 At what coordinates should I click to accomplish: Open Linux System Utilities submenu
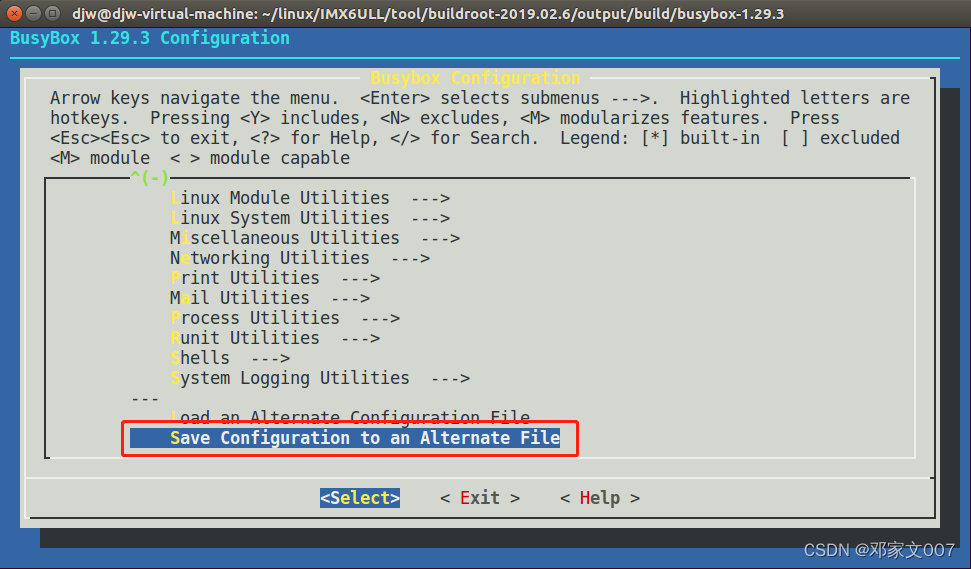(310, 218)
